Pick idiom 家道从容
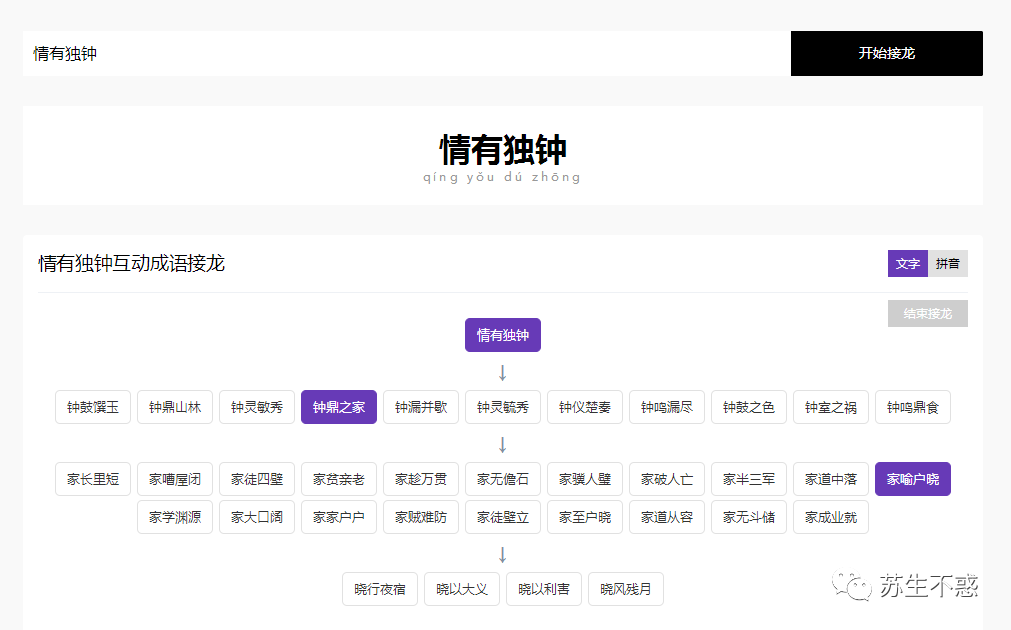Screen dimensions: 1011x630 (667, 517)
